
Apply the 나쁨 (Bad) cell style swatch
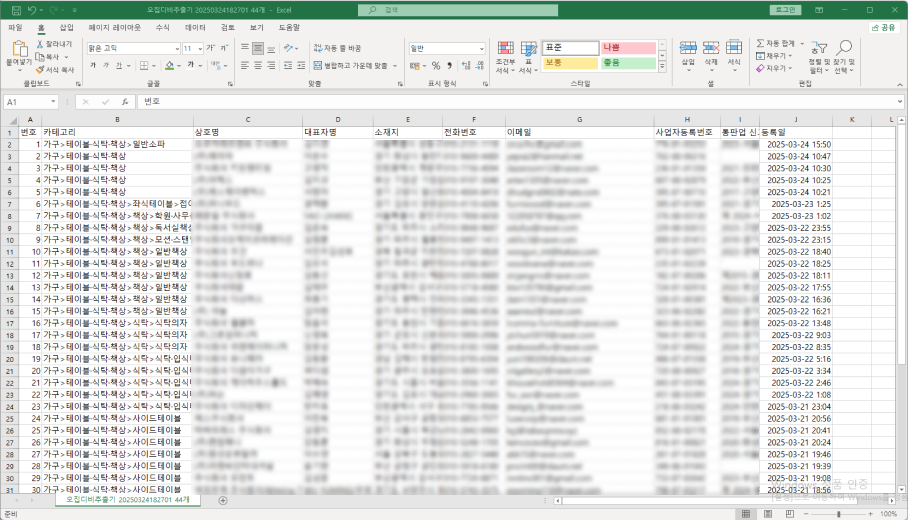[x=628, y=48]
